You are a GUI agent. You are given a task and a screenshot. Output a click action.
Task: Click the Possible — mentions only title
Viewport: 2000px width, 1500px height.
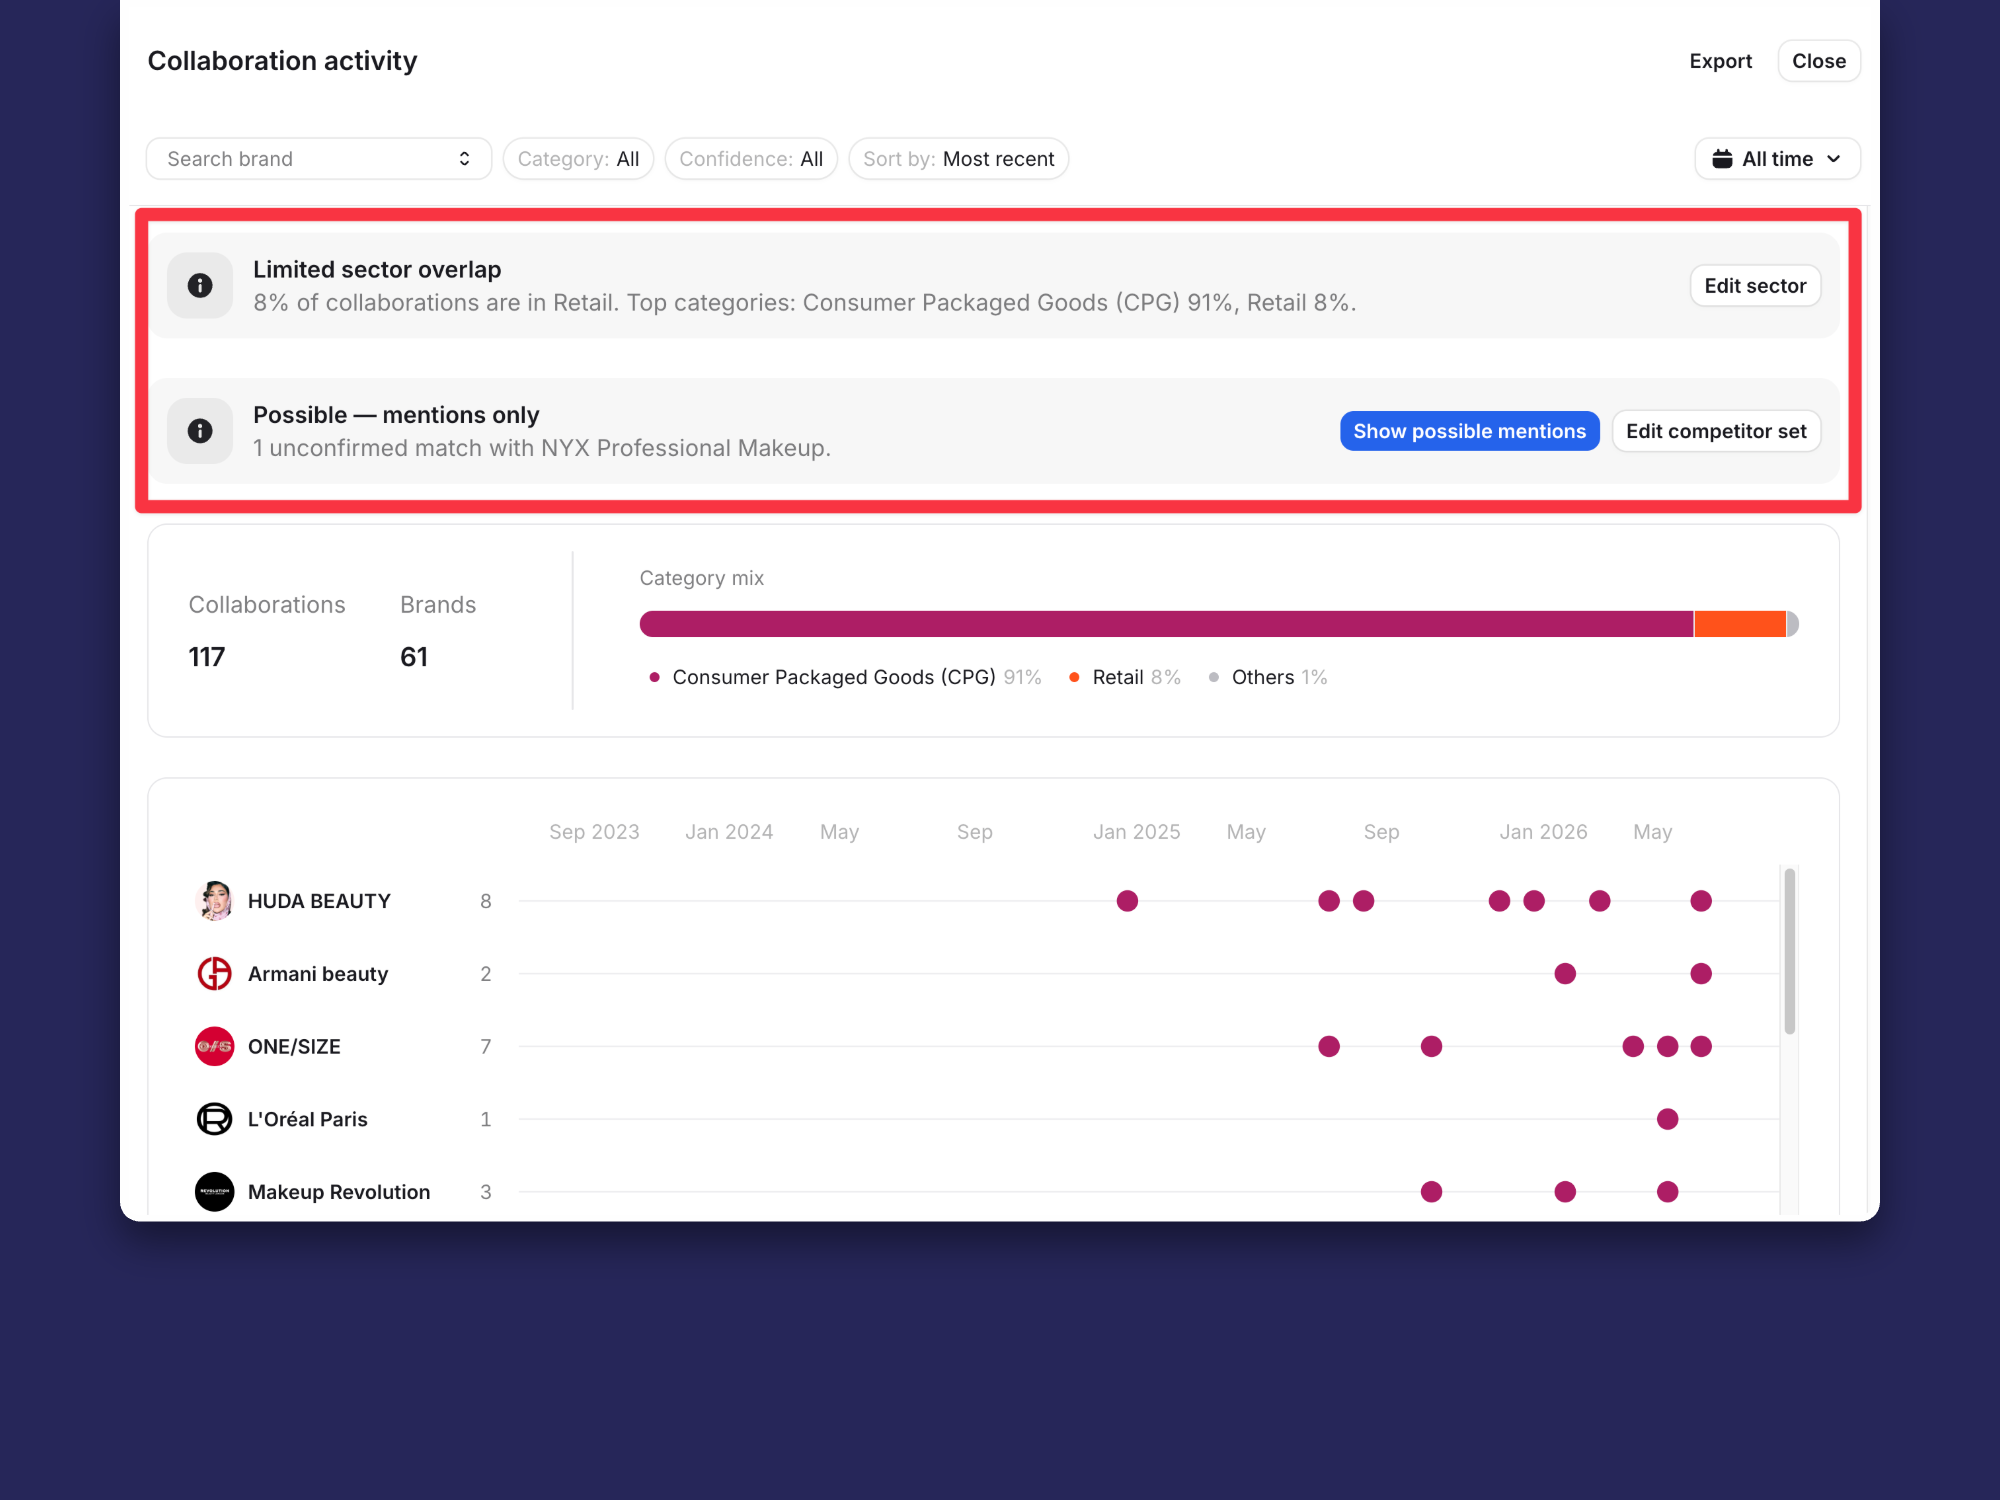[396, 415]
